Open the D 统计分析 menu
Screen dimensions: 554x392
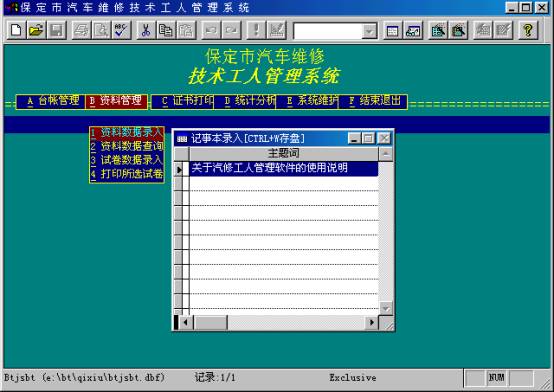[x=244, y=101]
